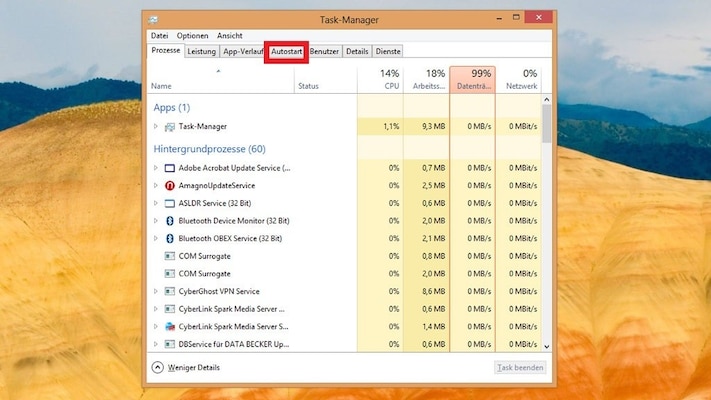The width and height of the screenshot is (711, 400).
Task: Switch to the Leistung tab
Action: pyautogui.click(x=201, y=50)
